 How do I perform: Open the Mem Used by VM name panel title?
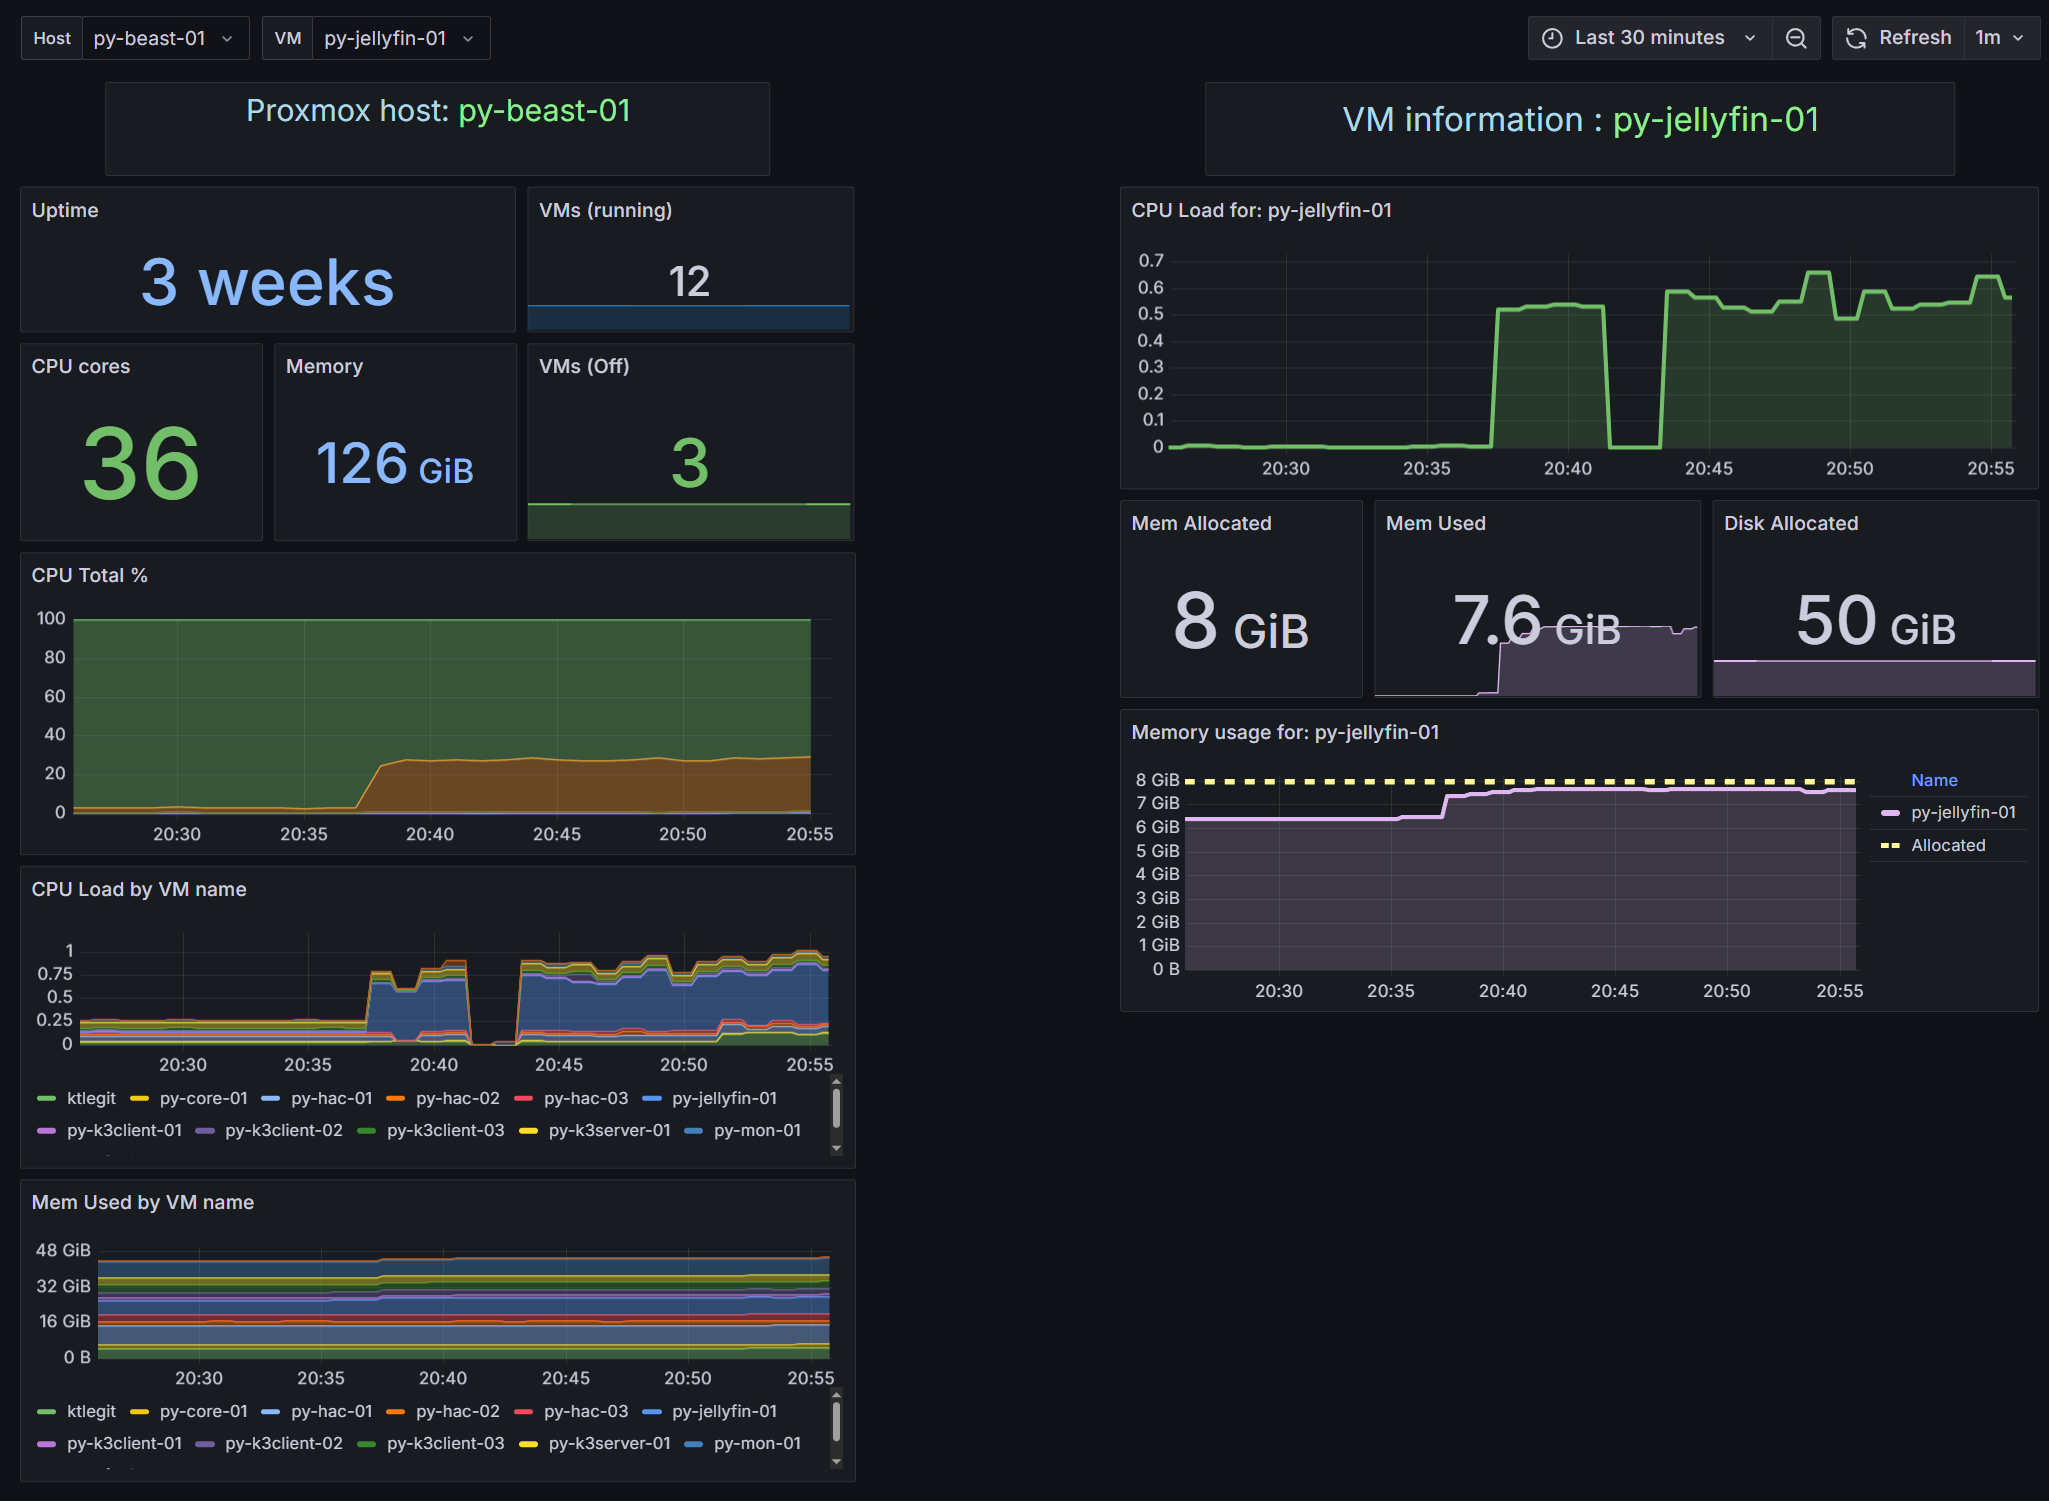tap(142, 1202)
